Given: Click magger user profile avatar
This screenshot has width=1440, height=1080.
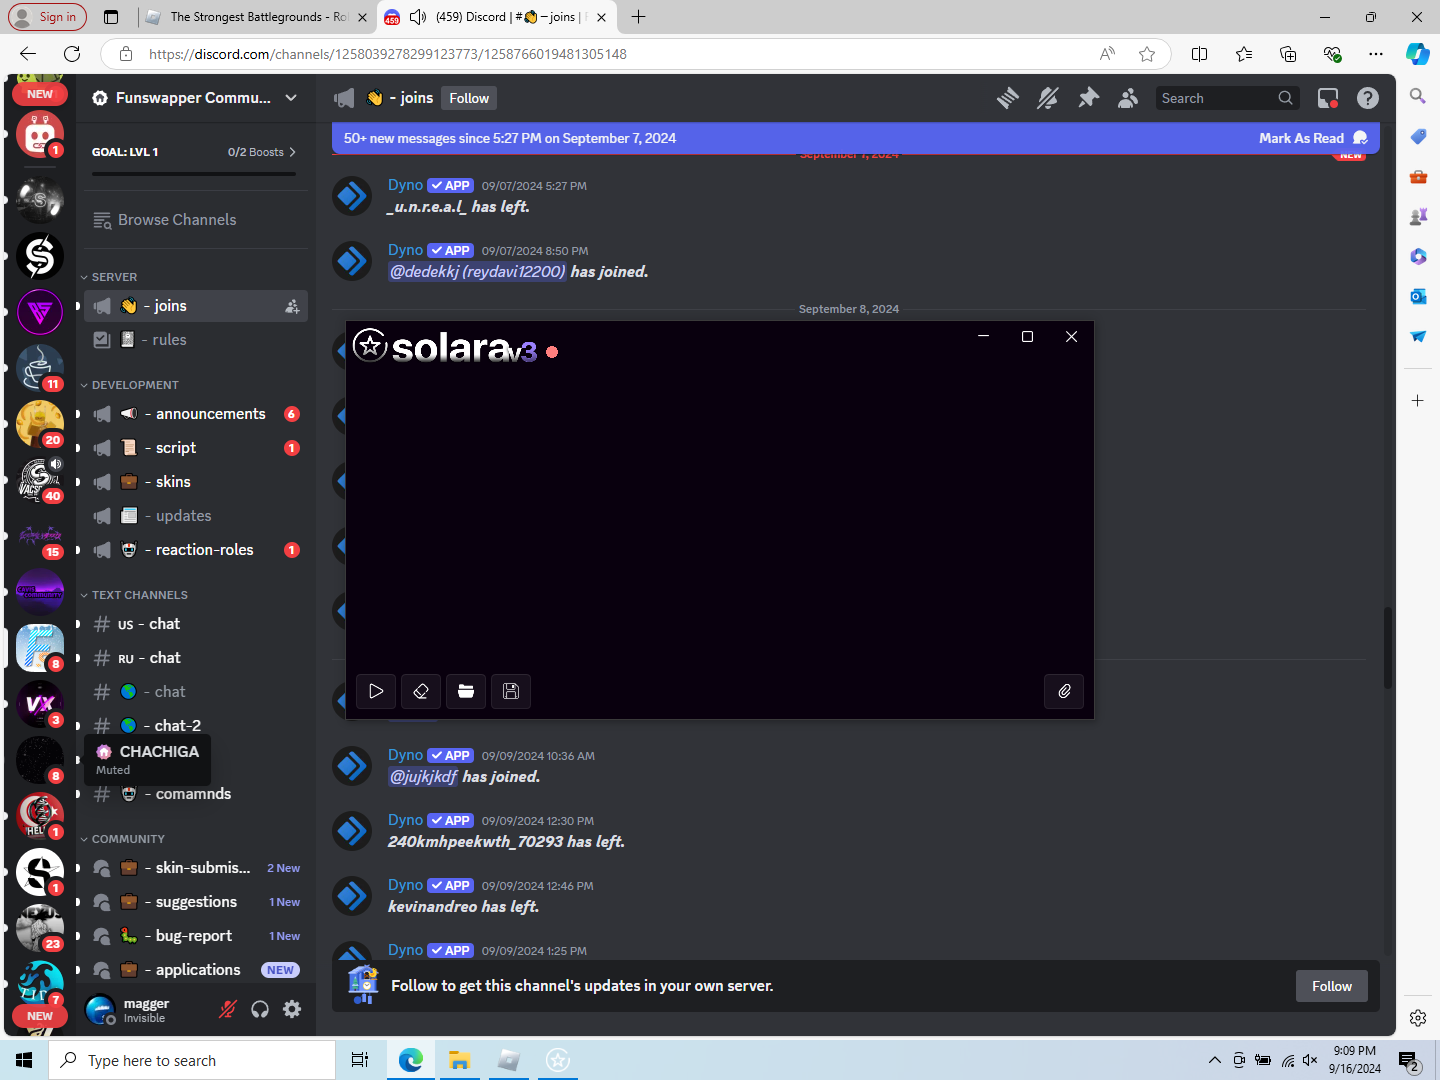Looking at the screenshot, I should [x=101, y=1009].
